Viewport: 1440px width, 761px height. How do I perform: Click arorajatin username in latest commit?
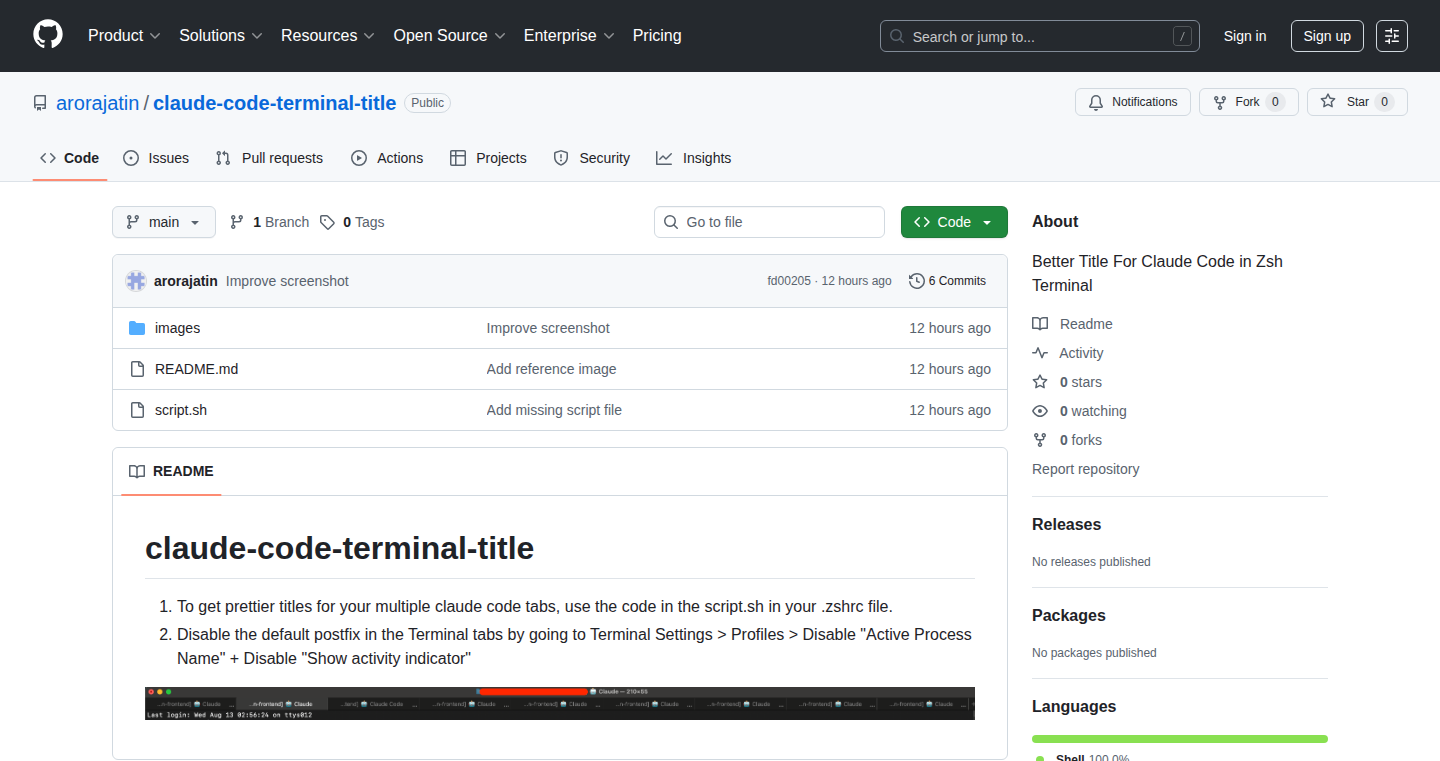click(x=186, y=281)
